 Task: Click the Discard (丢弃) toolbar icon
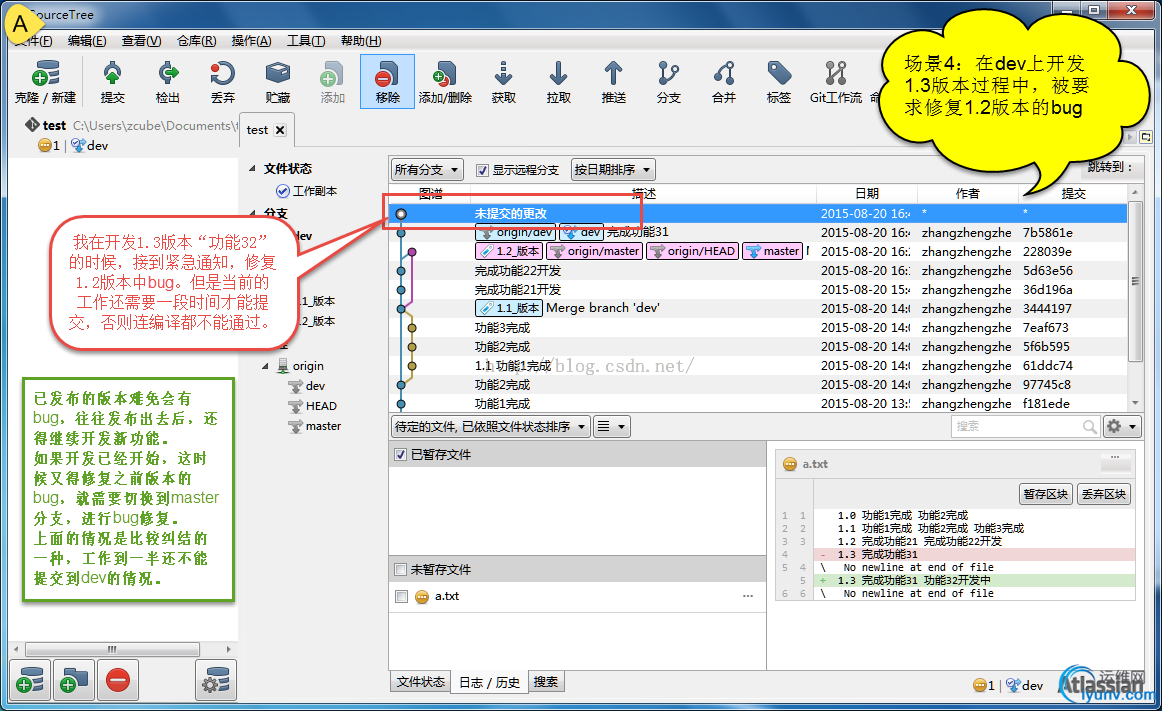click(222, 82)
